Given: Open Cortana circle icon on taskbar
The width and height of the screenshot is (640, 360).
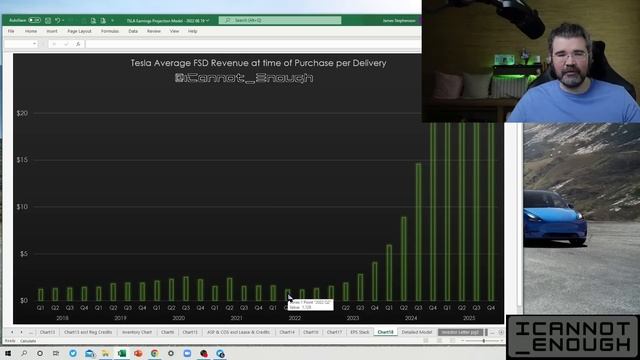Looking at the screenshot, I should 40,353.
